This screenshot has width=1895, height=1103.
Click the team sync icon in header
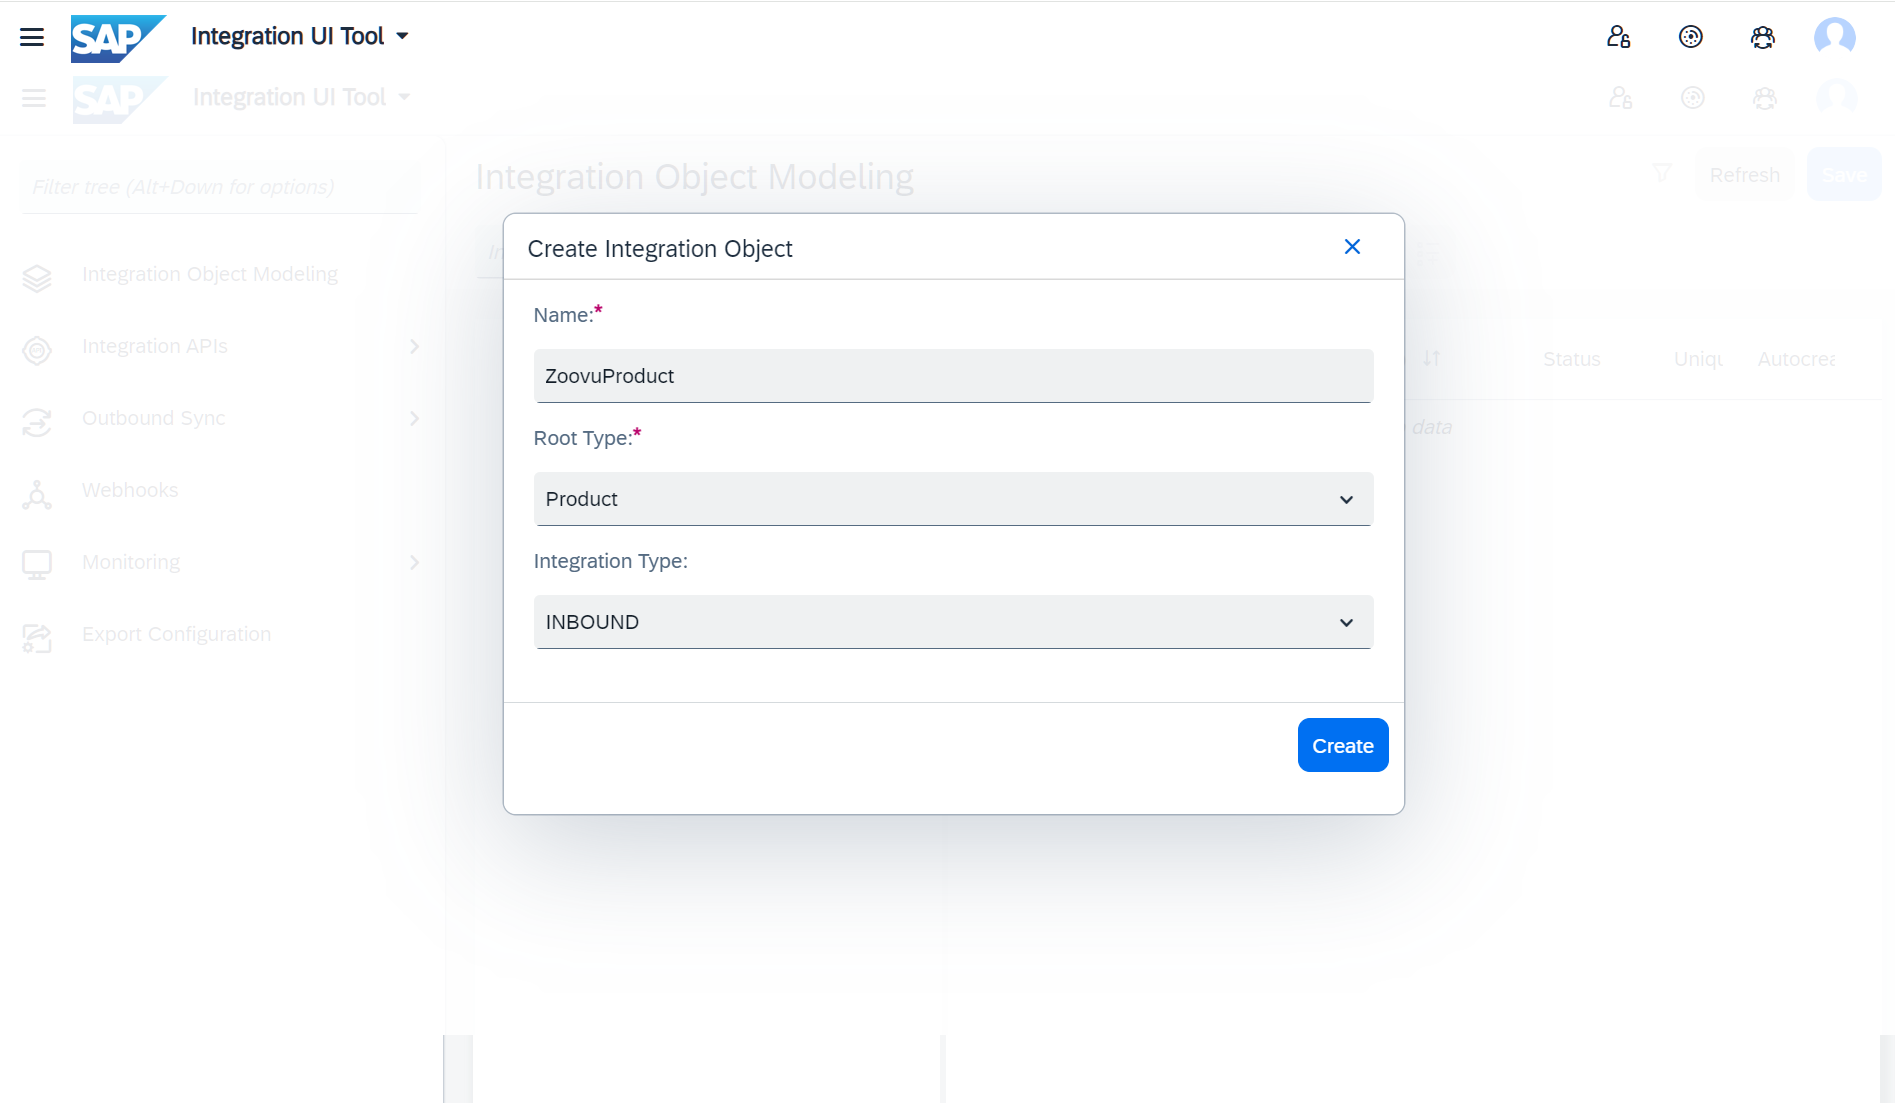pyautogui.click(x=1762, y=36)
